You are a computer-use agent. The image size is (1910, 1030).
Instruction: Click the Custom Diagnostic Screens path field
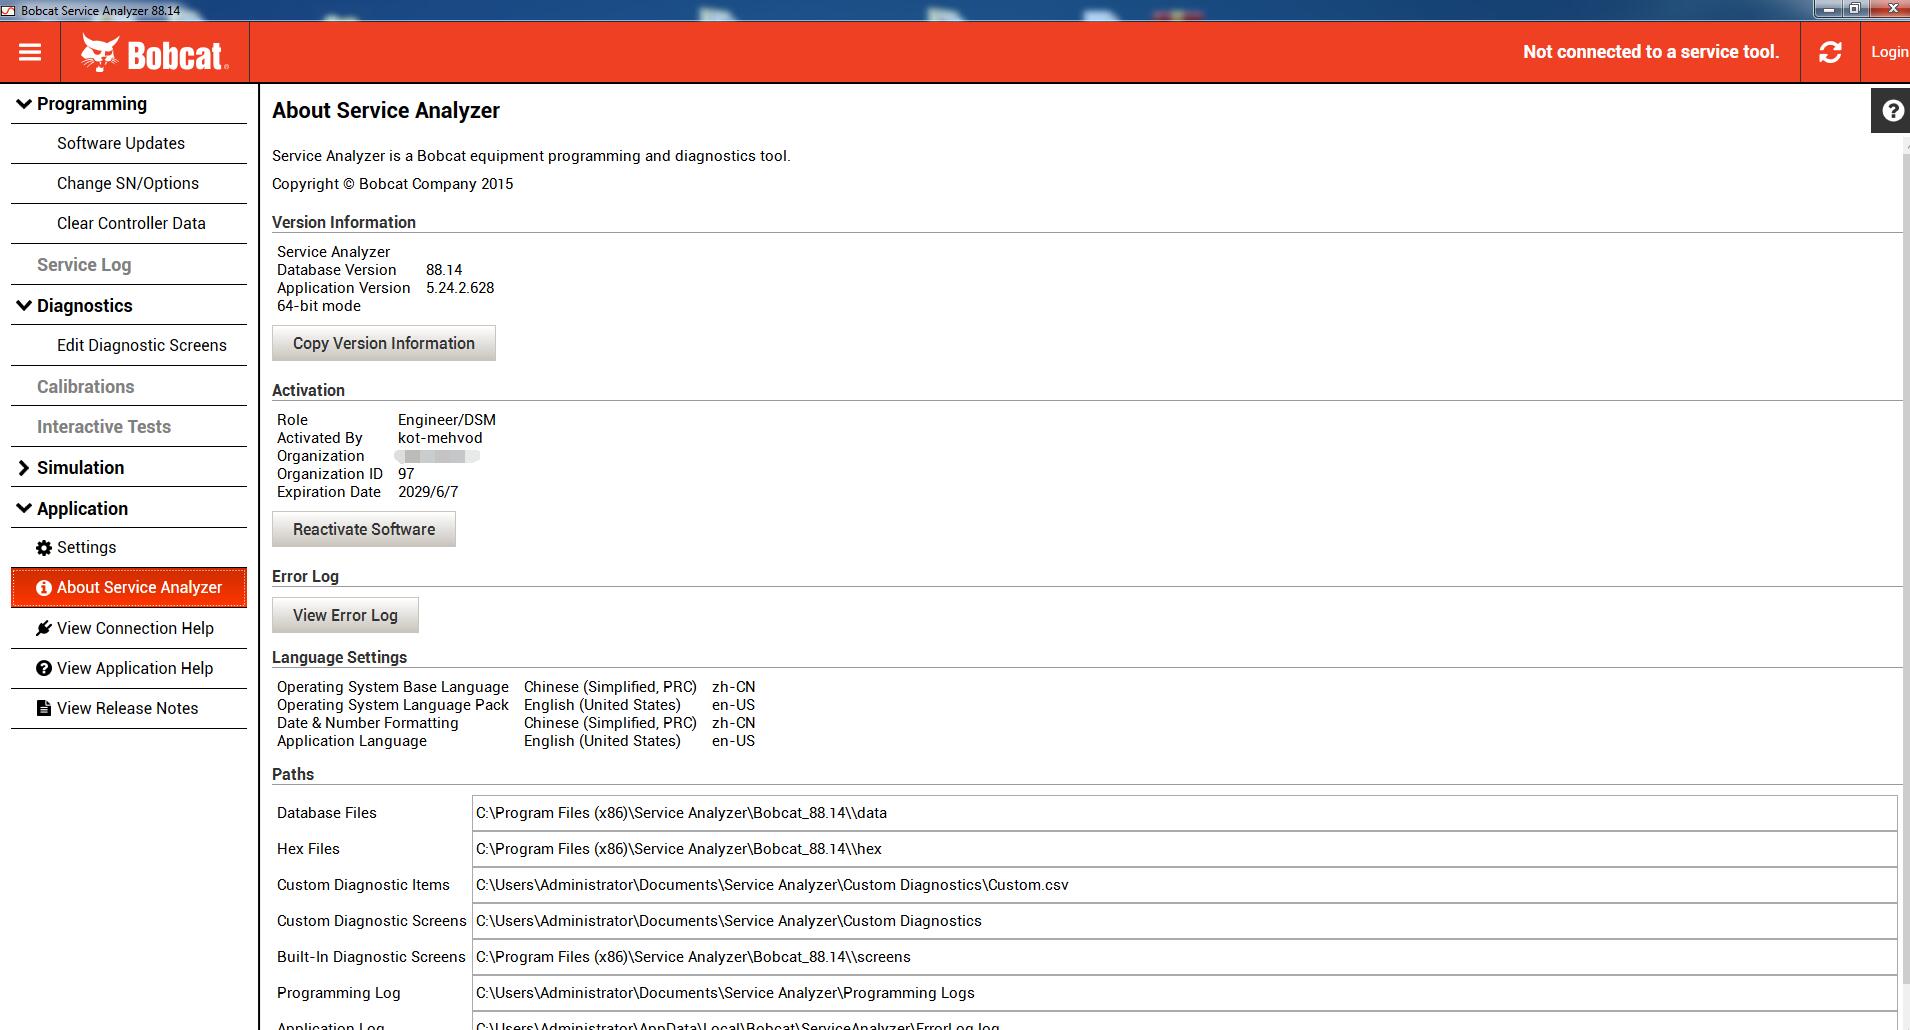click(1184, 921)
